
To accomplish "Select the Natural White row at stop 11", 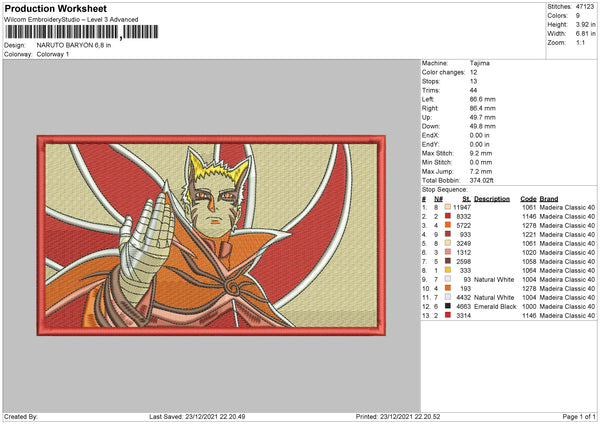I will pyautogui.click(x=509, y=297).
